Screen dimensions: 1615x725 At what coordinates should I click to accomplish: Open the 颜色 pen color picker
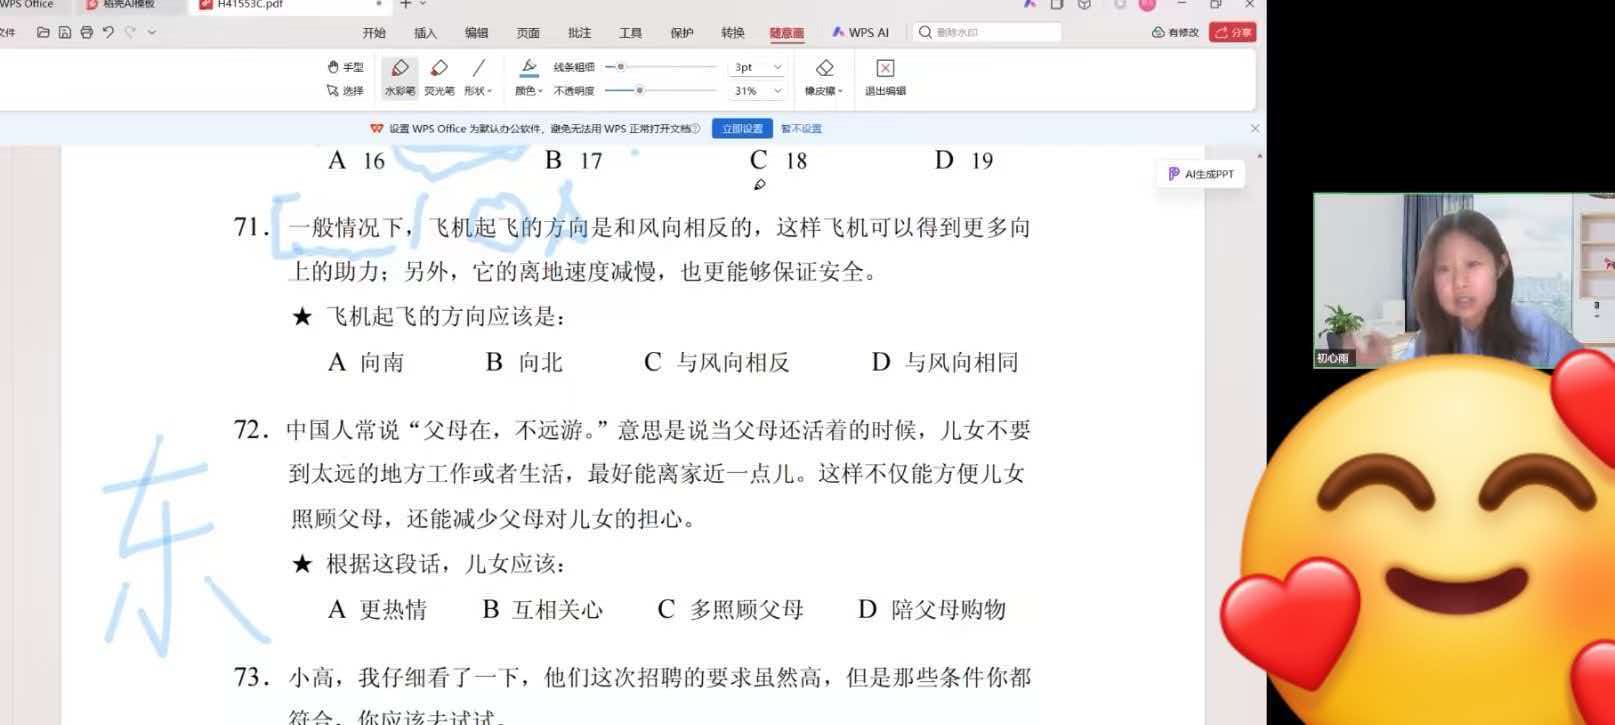click(x=529, y=77)
